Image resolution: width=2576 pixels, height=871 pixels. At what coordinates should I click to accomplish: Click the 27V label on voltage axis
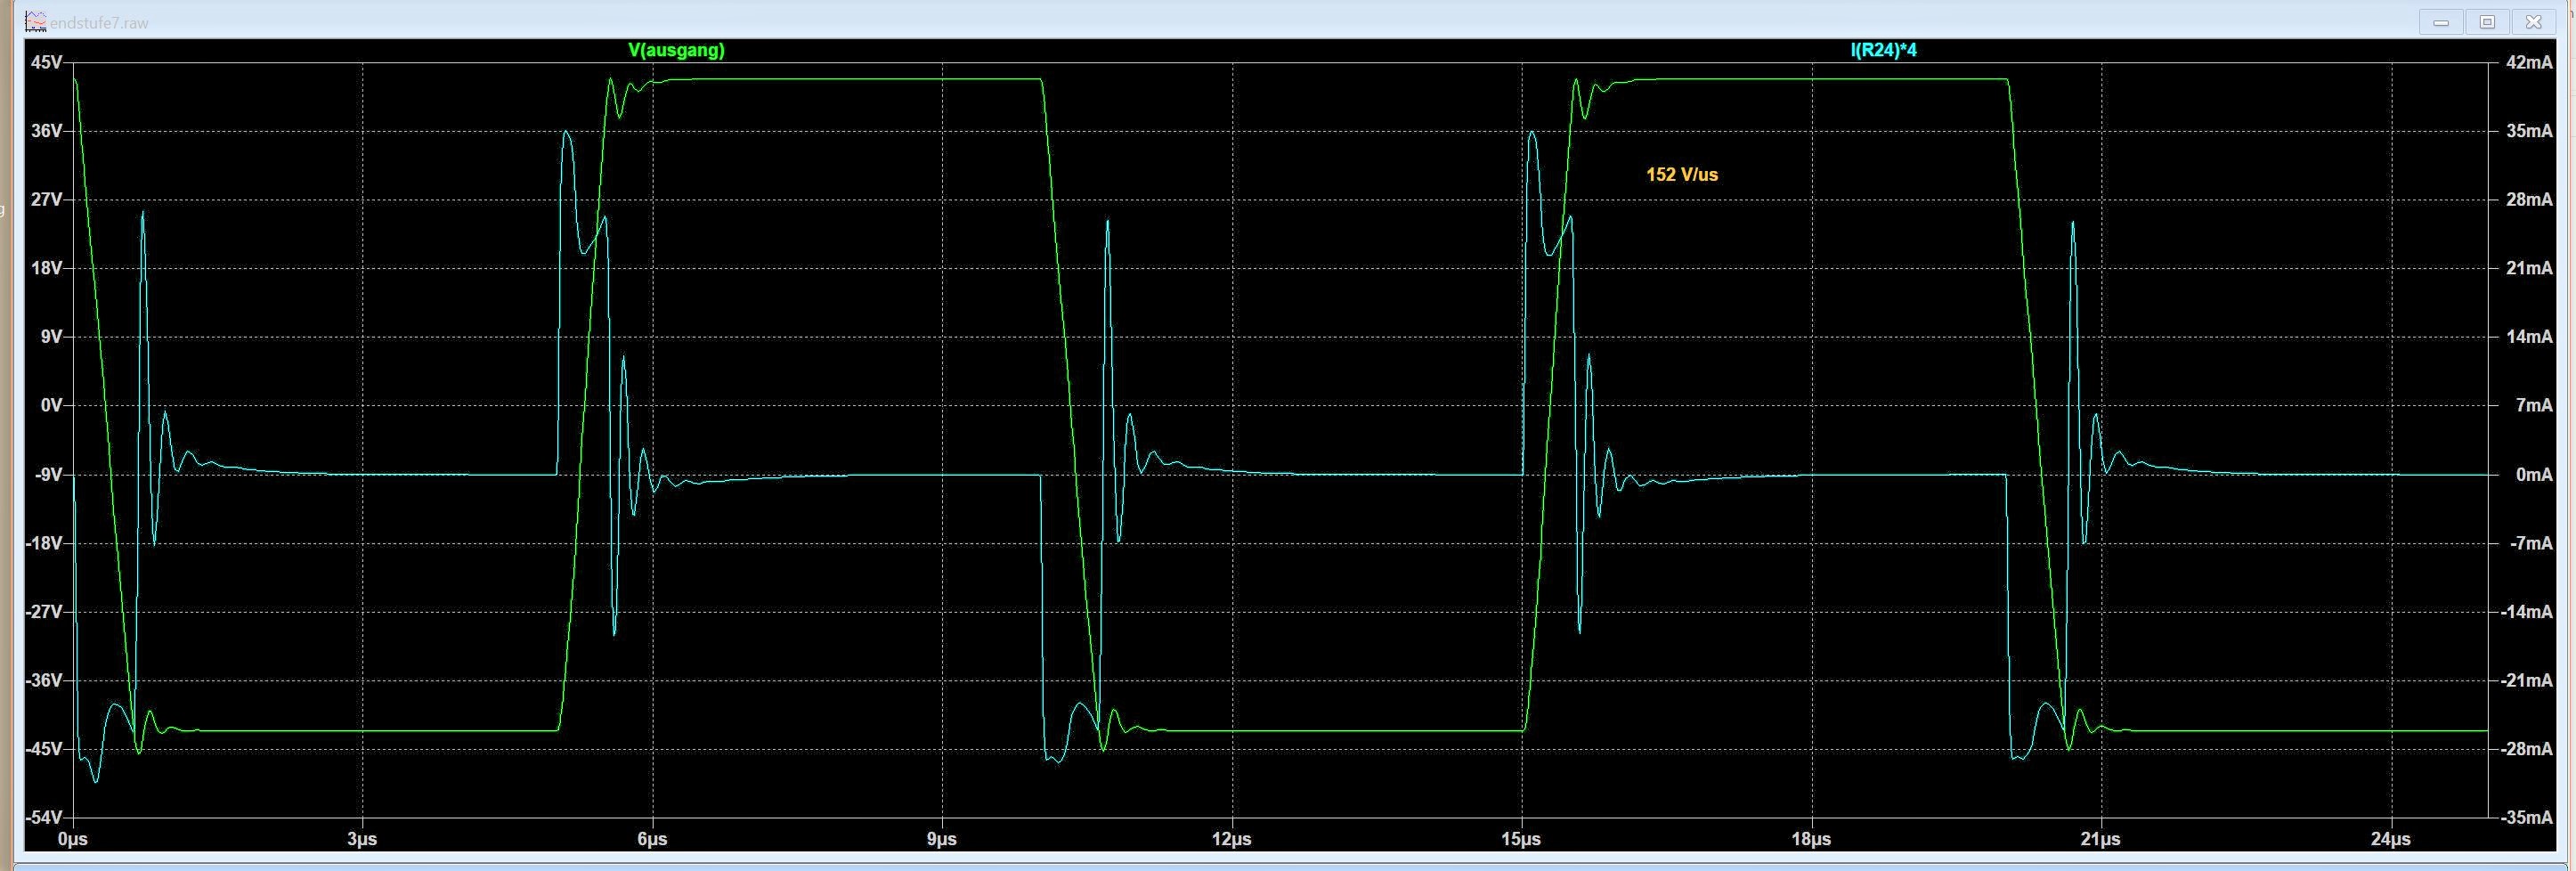(x=46, y=199)
